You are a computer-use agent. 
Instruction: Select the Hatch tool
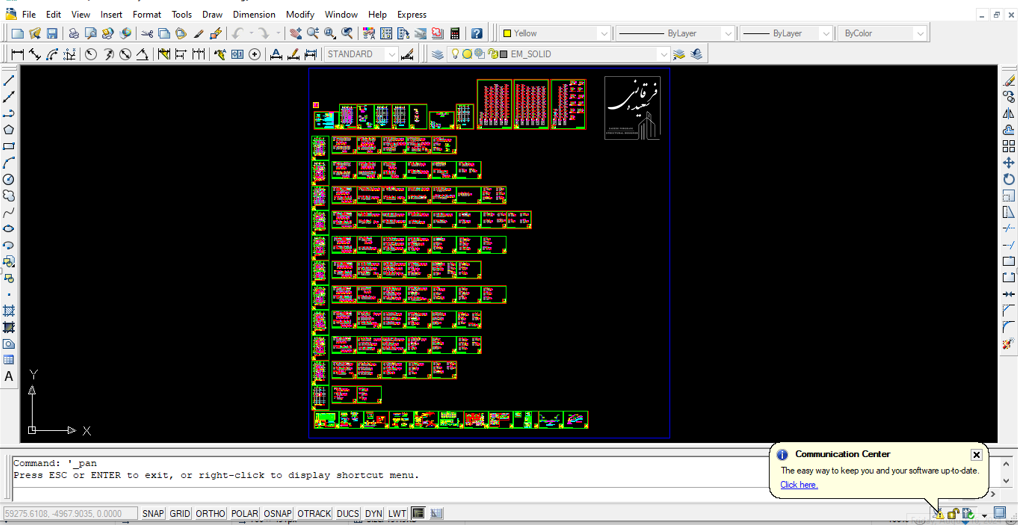pyautogui.click(x=9, y=311)
